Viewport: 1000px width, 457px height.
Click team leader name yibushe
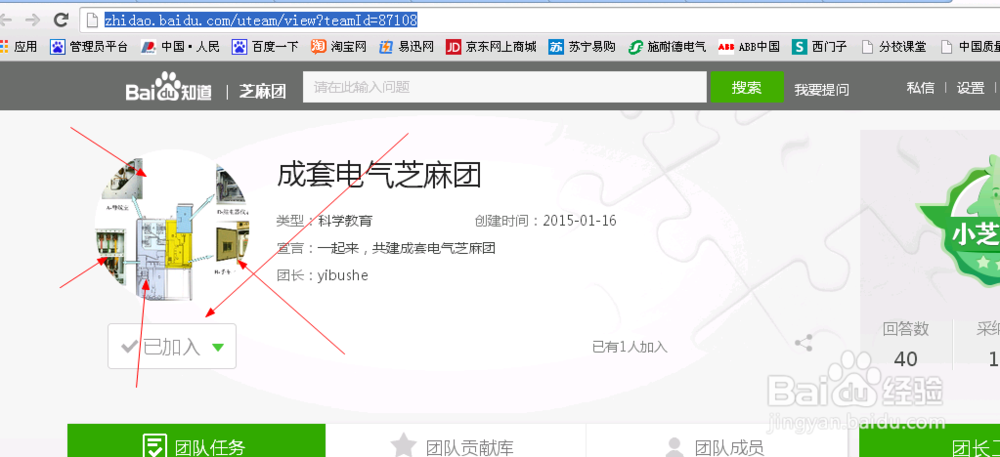[x=342, y=275]
